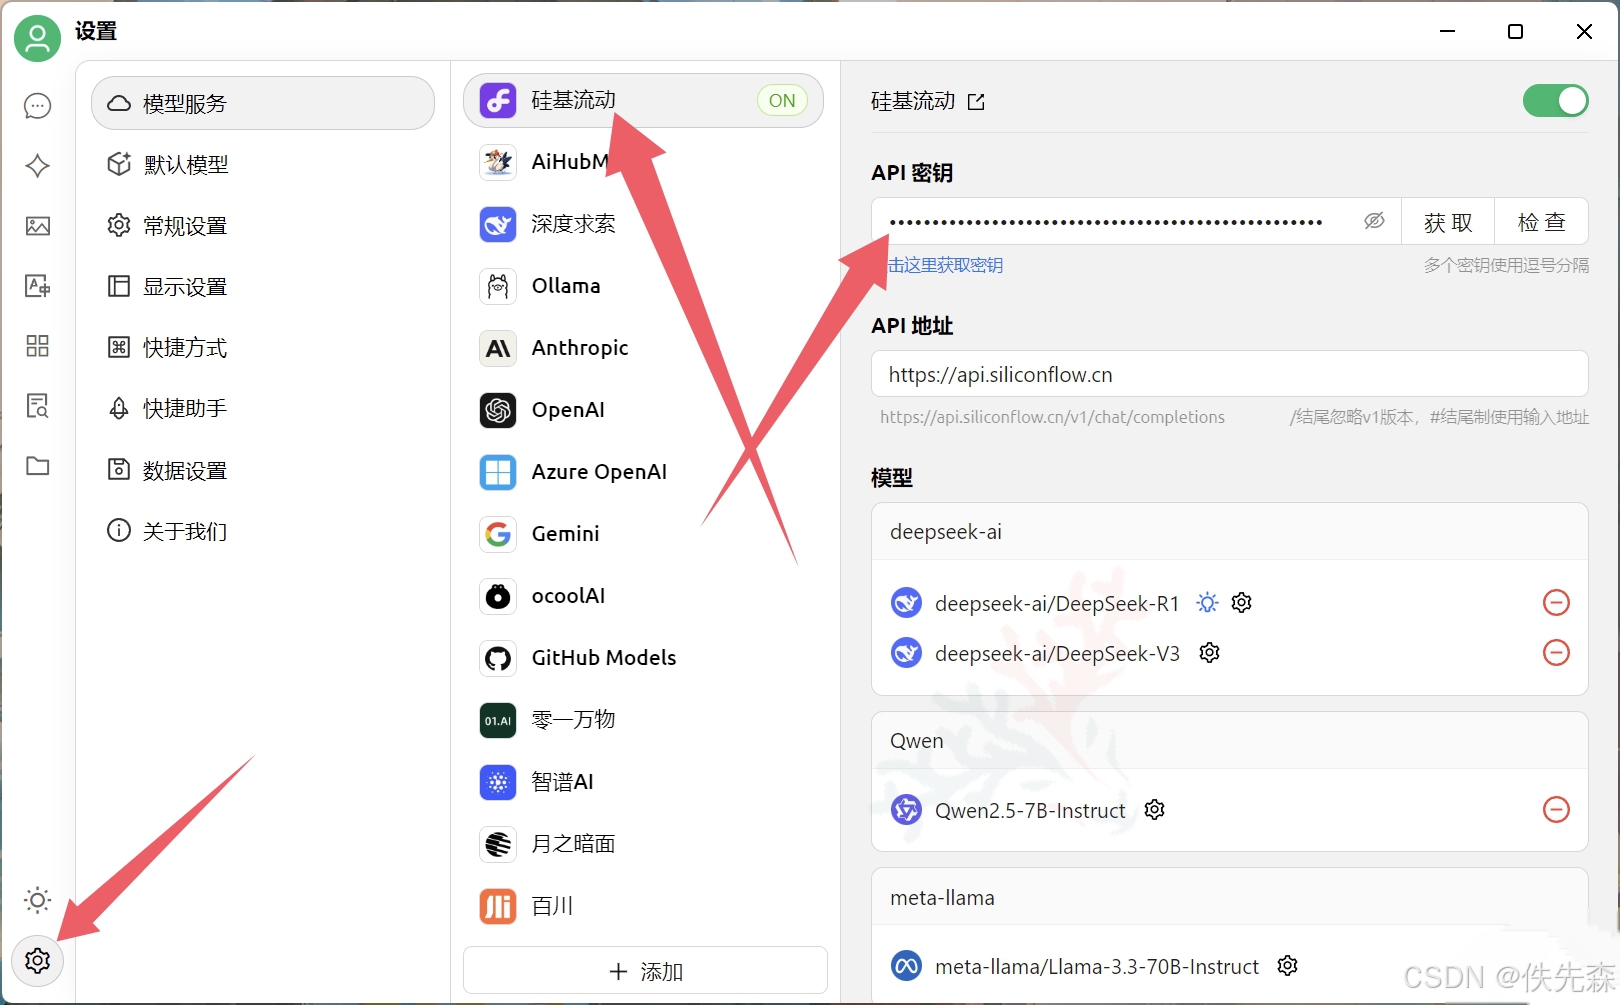Open the image painting sidebar icon
Image resolution: width=1620 pixels, height=1005 pixels.
coord(37,226)
